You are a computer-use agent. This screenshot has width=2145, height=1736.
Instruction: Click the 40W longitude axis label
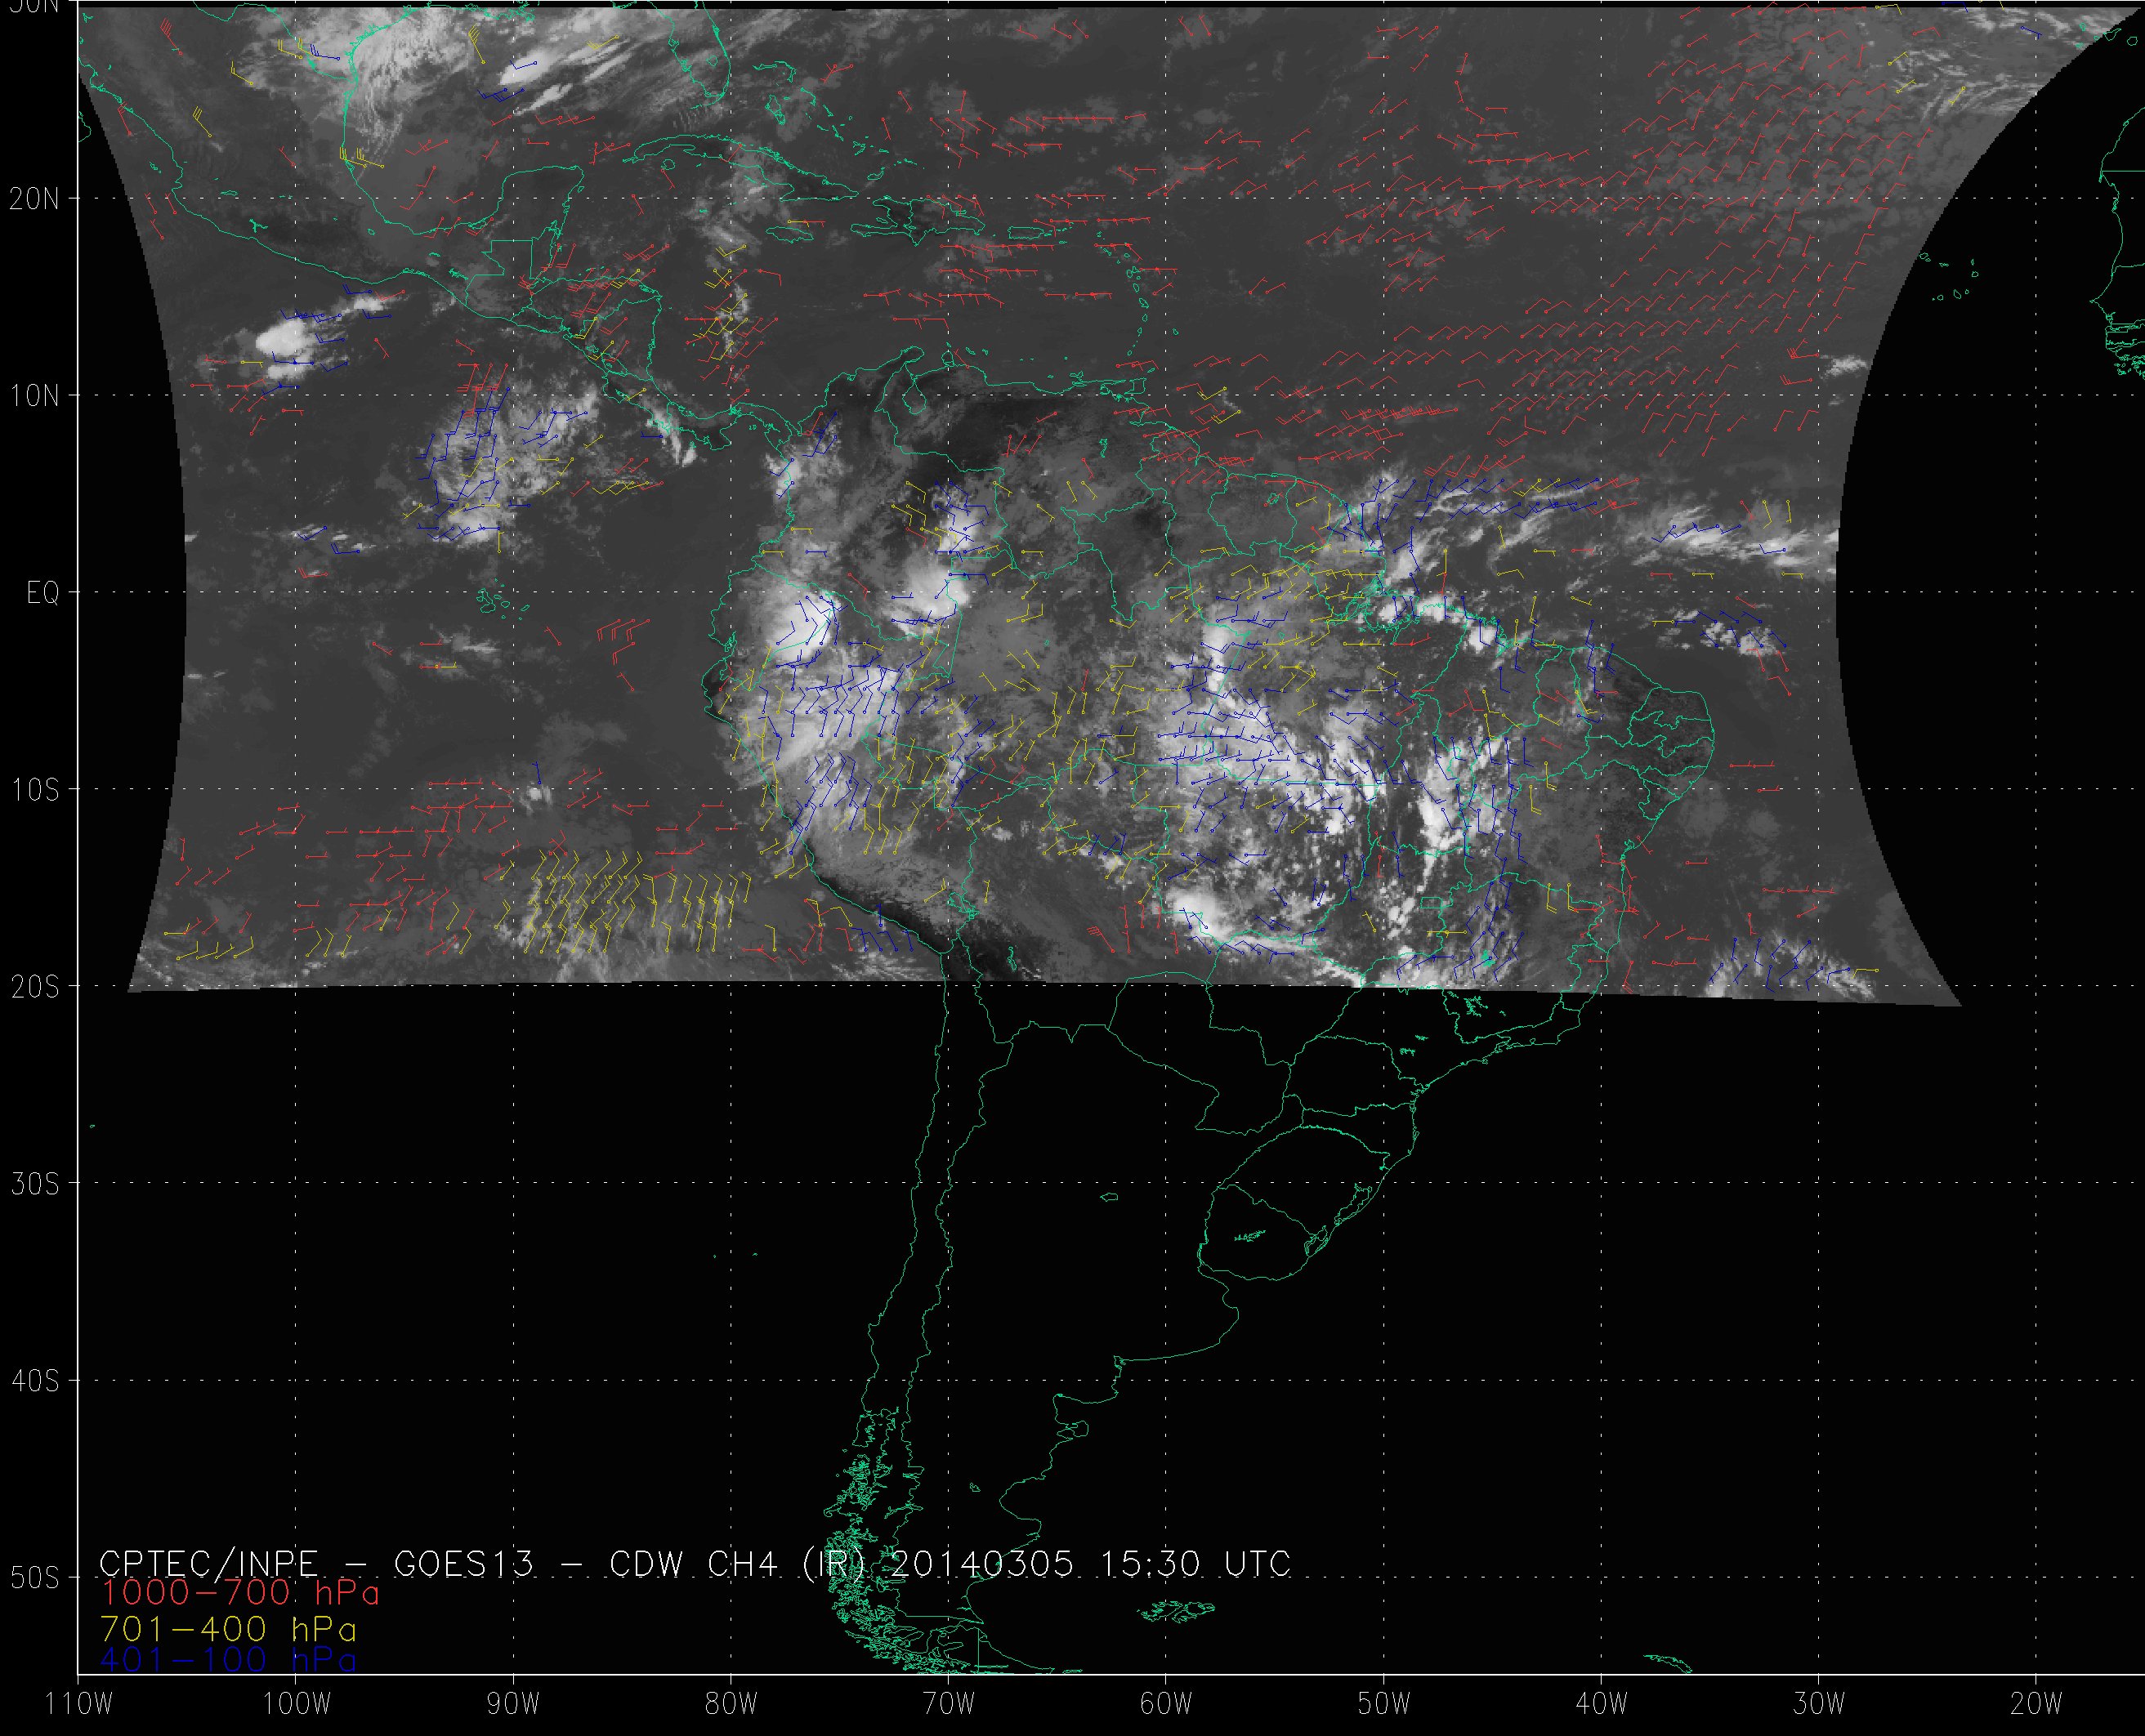(1602, 1704)
